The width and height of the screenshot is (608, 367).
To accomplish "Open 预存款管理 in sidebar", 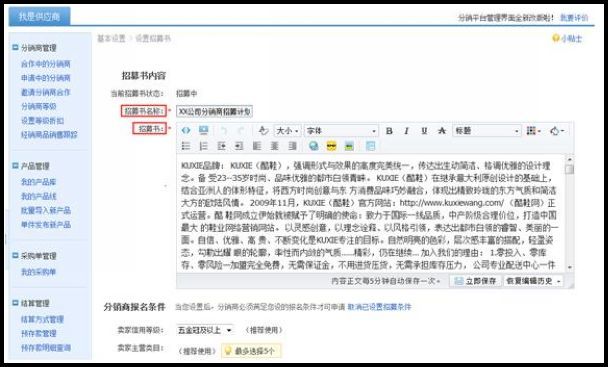I will point(39,334).
